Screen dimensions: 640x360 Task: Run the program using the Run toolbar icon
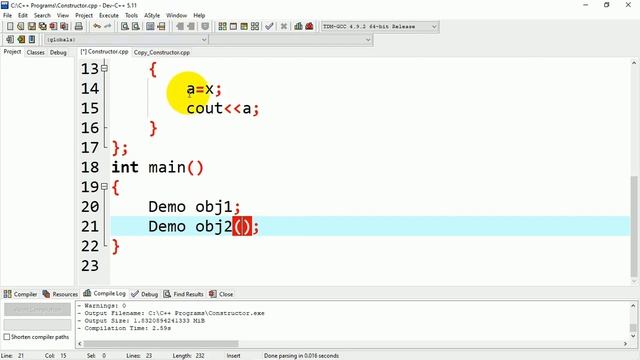[x=233, y=27]
